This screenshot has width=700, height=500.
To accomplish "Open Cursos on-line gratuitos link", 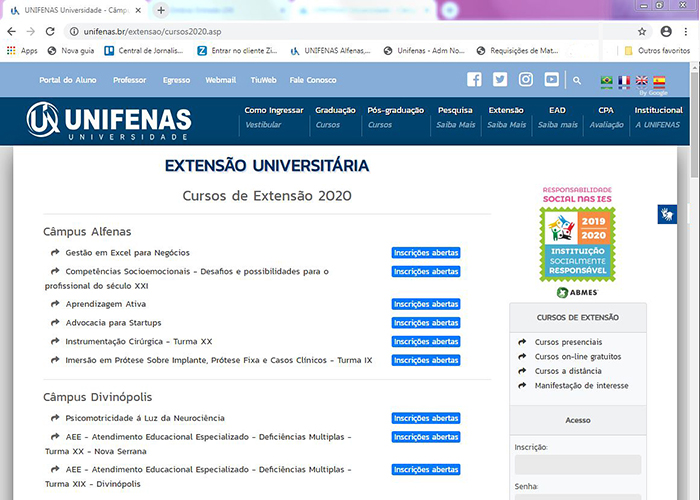I will [x=577, y=356].
